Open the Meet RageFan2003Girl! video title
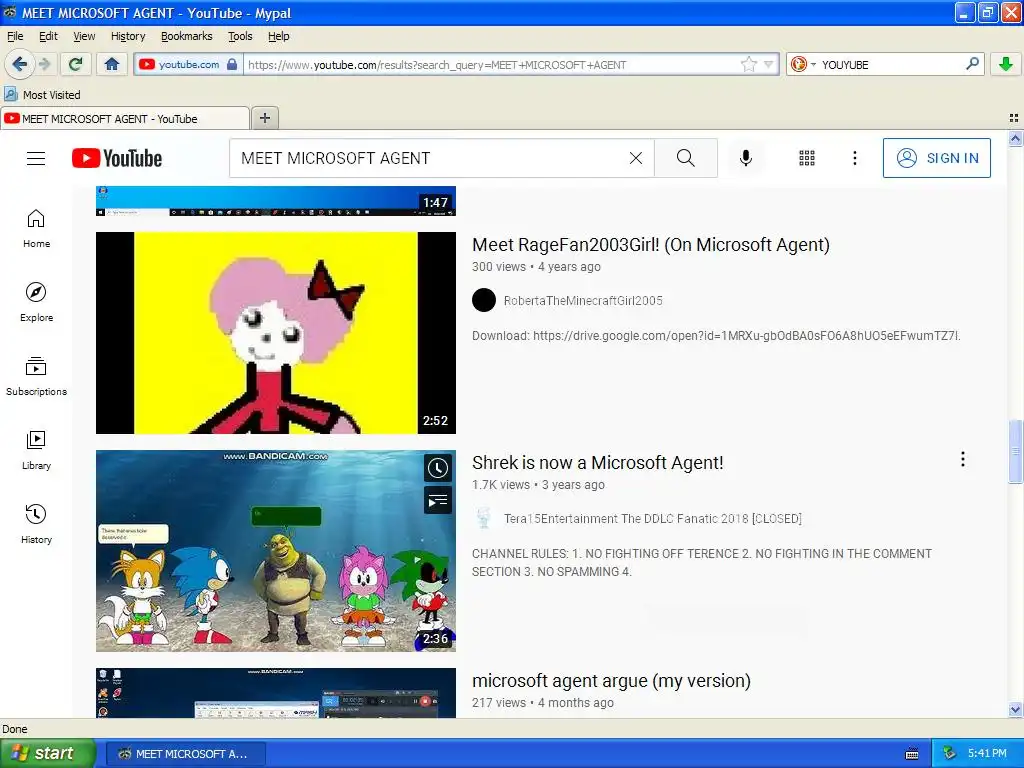Screen dimensions: 1024x768 [650, 245]
